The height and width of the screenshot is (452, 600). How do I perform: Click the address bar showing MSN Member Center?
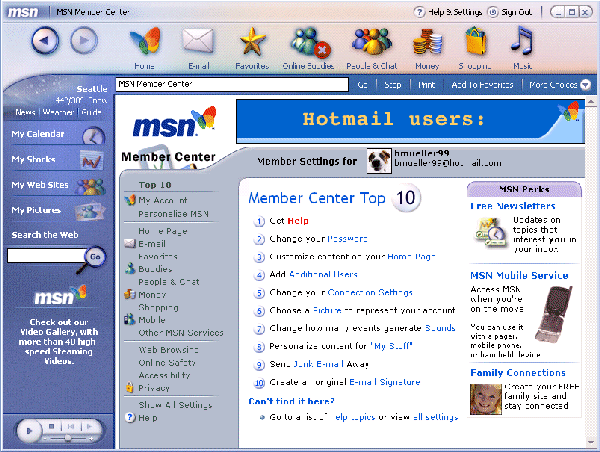[232, 84]
